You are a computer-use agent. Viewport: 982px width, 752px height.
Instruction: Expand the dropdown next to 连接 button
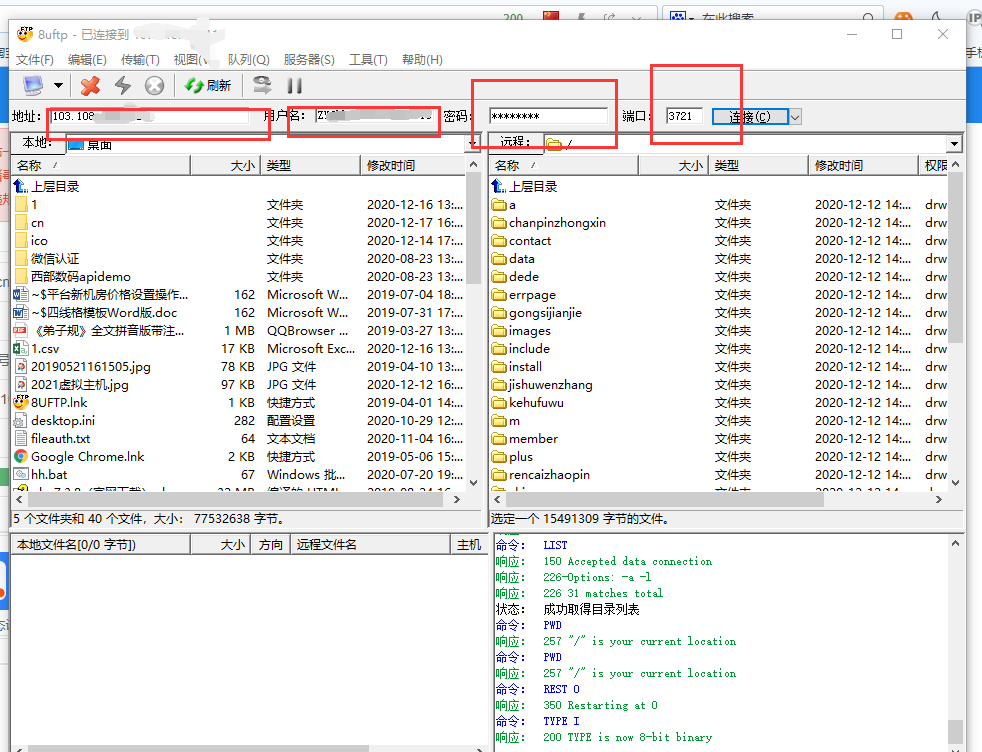click(x=795, y=117)
